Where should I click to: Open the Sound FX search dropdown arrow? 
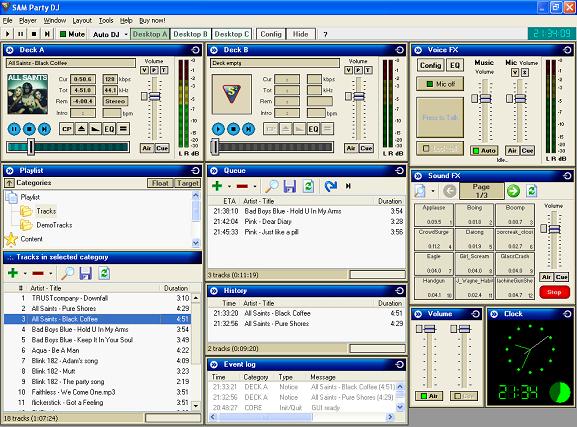click(x=433, y=191)
